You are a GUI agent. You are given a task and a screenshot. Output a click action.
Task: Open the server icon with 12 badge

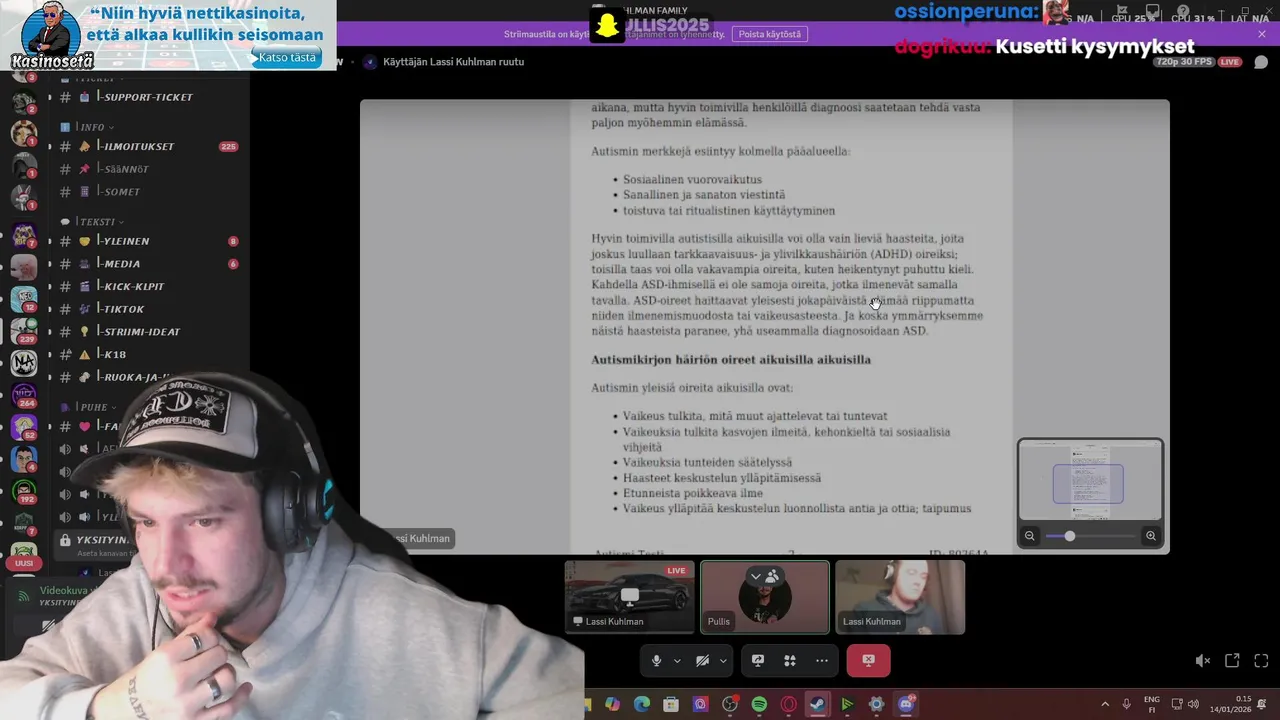(x=24, y=299)
